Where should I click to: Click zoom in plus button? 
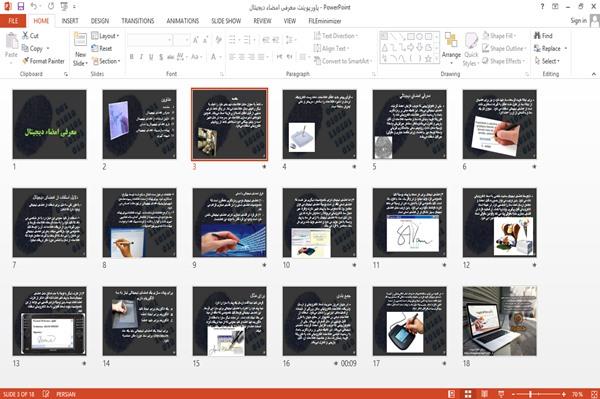pyautogui.click(x=564, y=394)
